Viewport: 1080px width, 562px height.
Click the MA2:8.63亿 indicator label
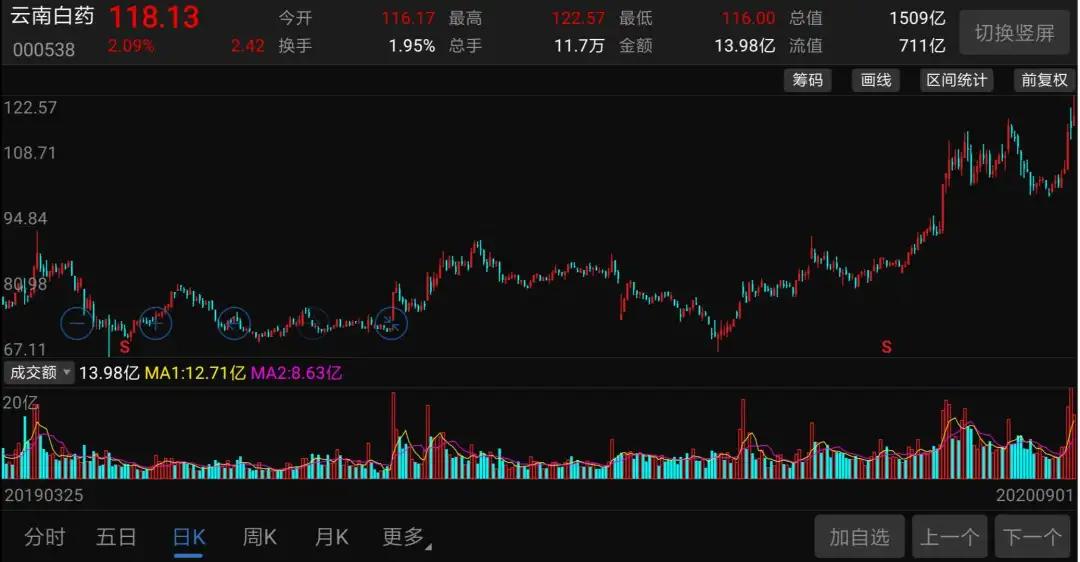296,373
